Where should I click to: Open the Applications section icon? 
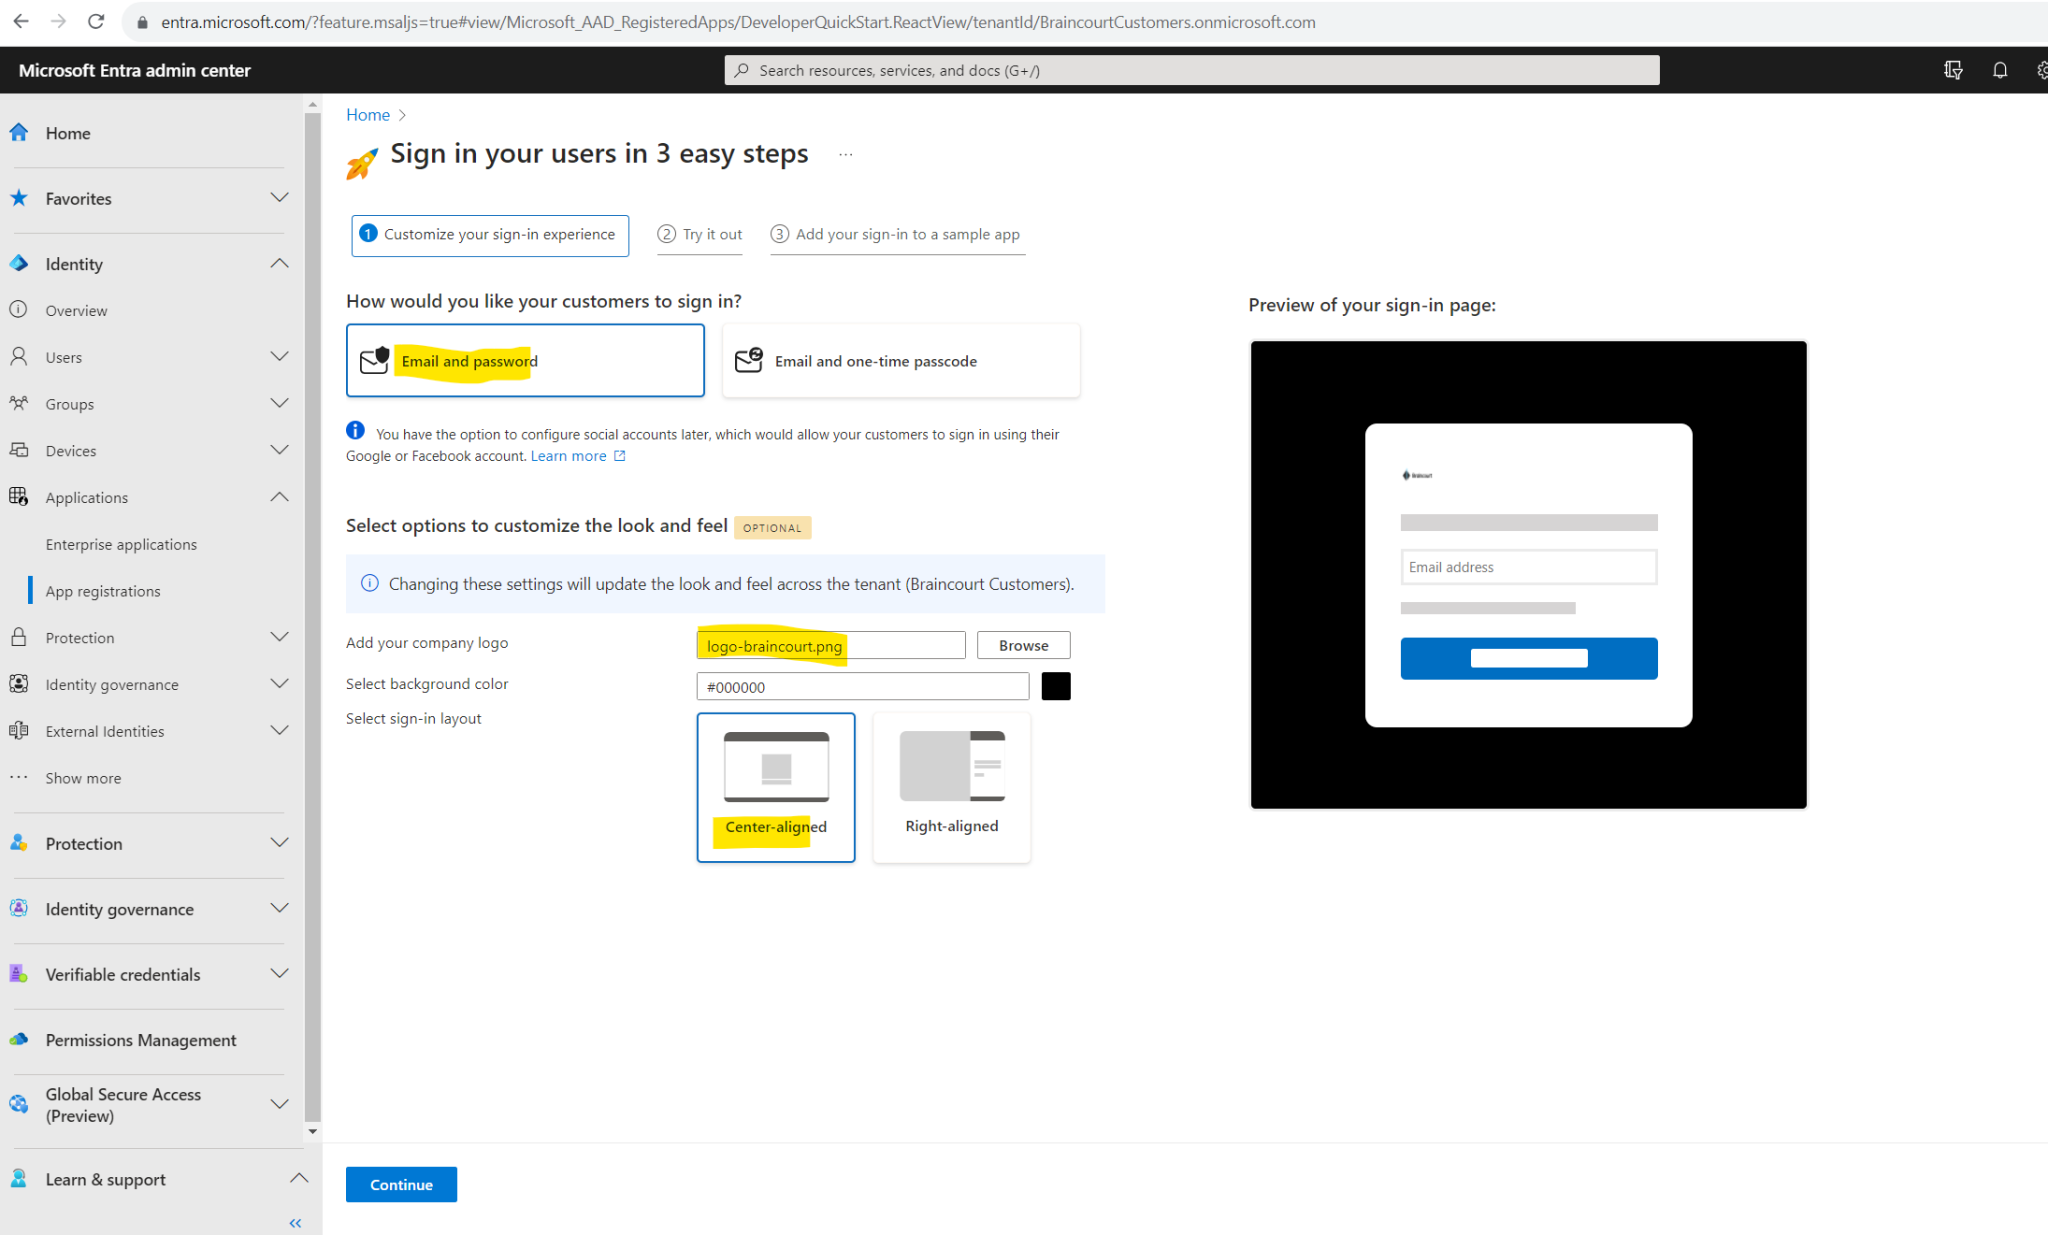18,496
